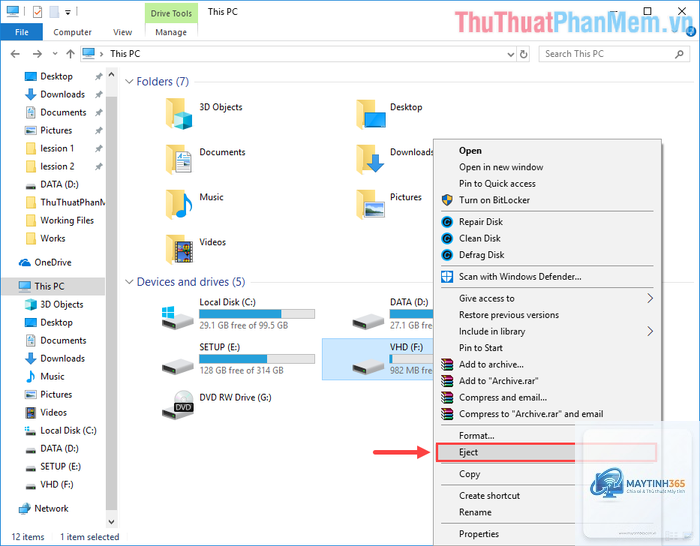Open the quick access toolbar customize dropdown

coord(68,13)
